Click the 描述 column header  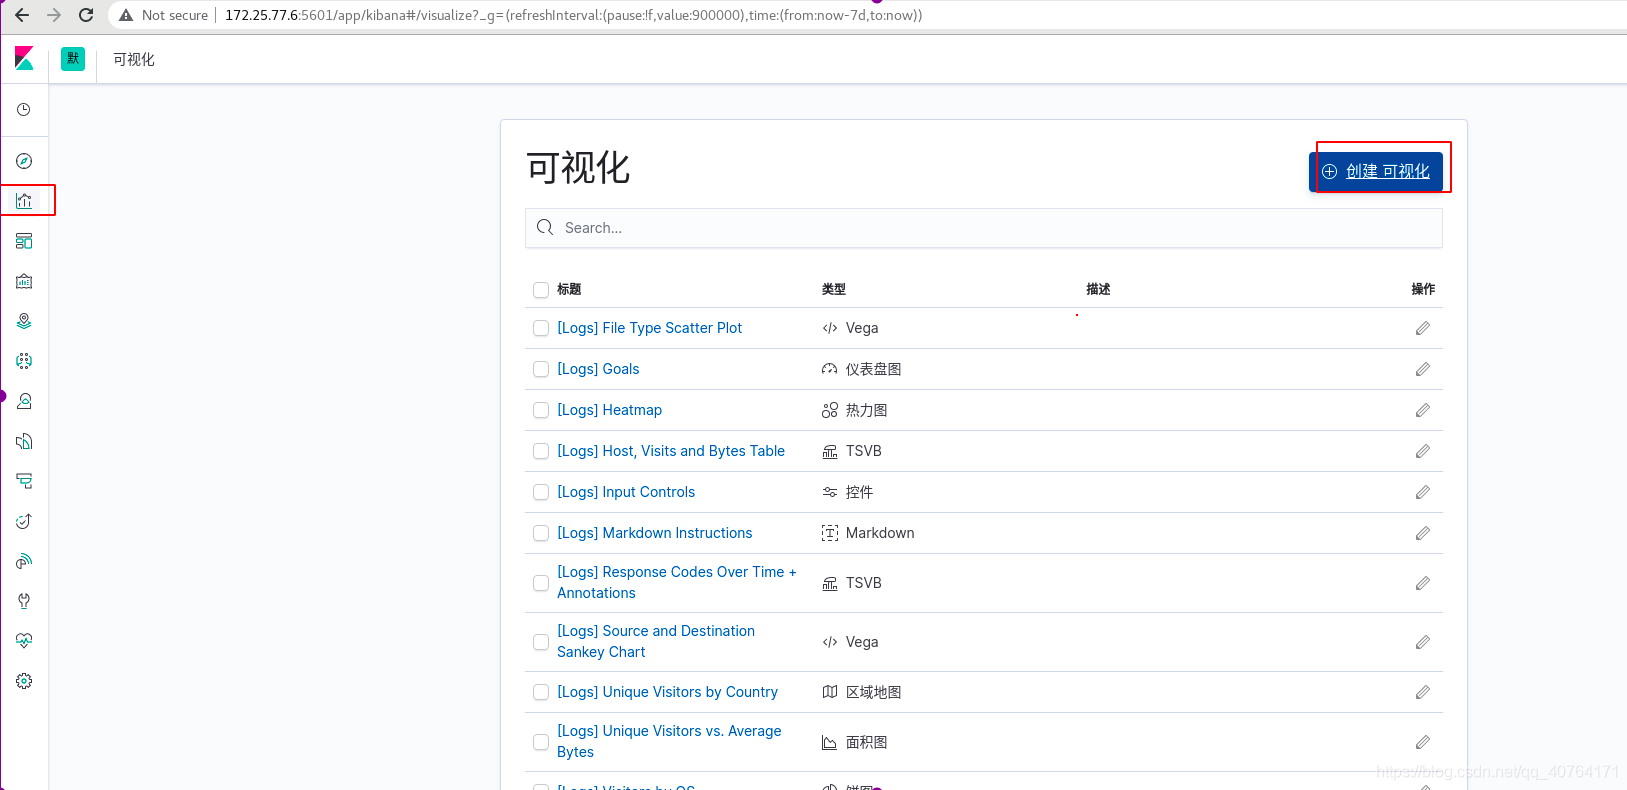pos(1098,289)
